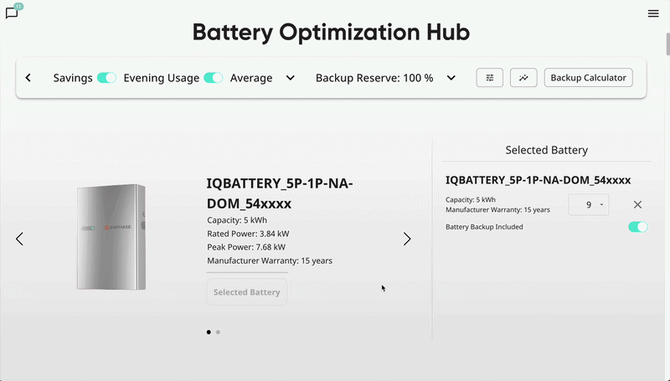Click the disabled Selected Battery button
Image resolution: width=670 pixels, height=381 pixels.
(x=247, y=292)
